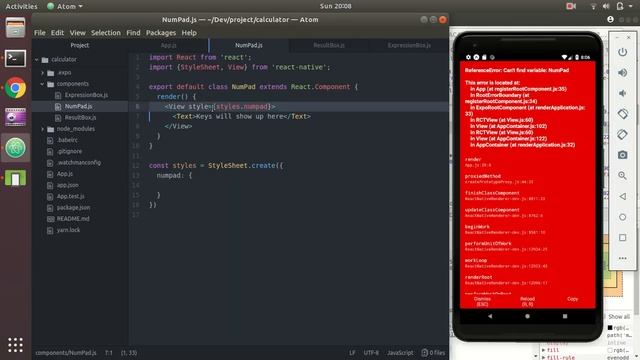Click LF line ending selector
Viewport: 640px width, 360px height.
[352, 353]
